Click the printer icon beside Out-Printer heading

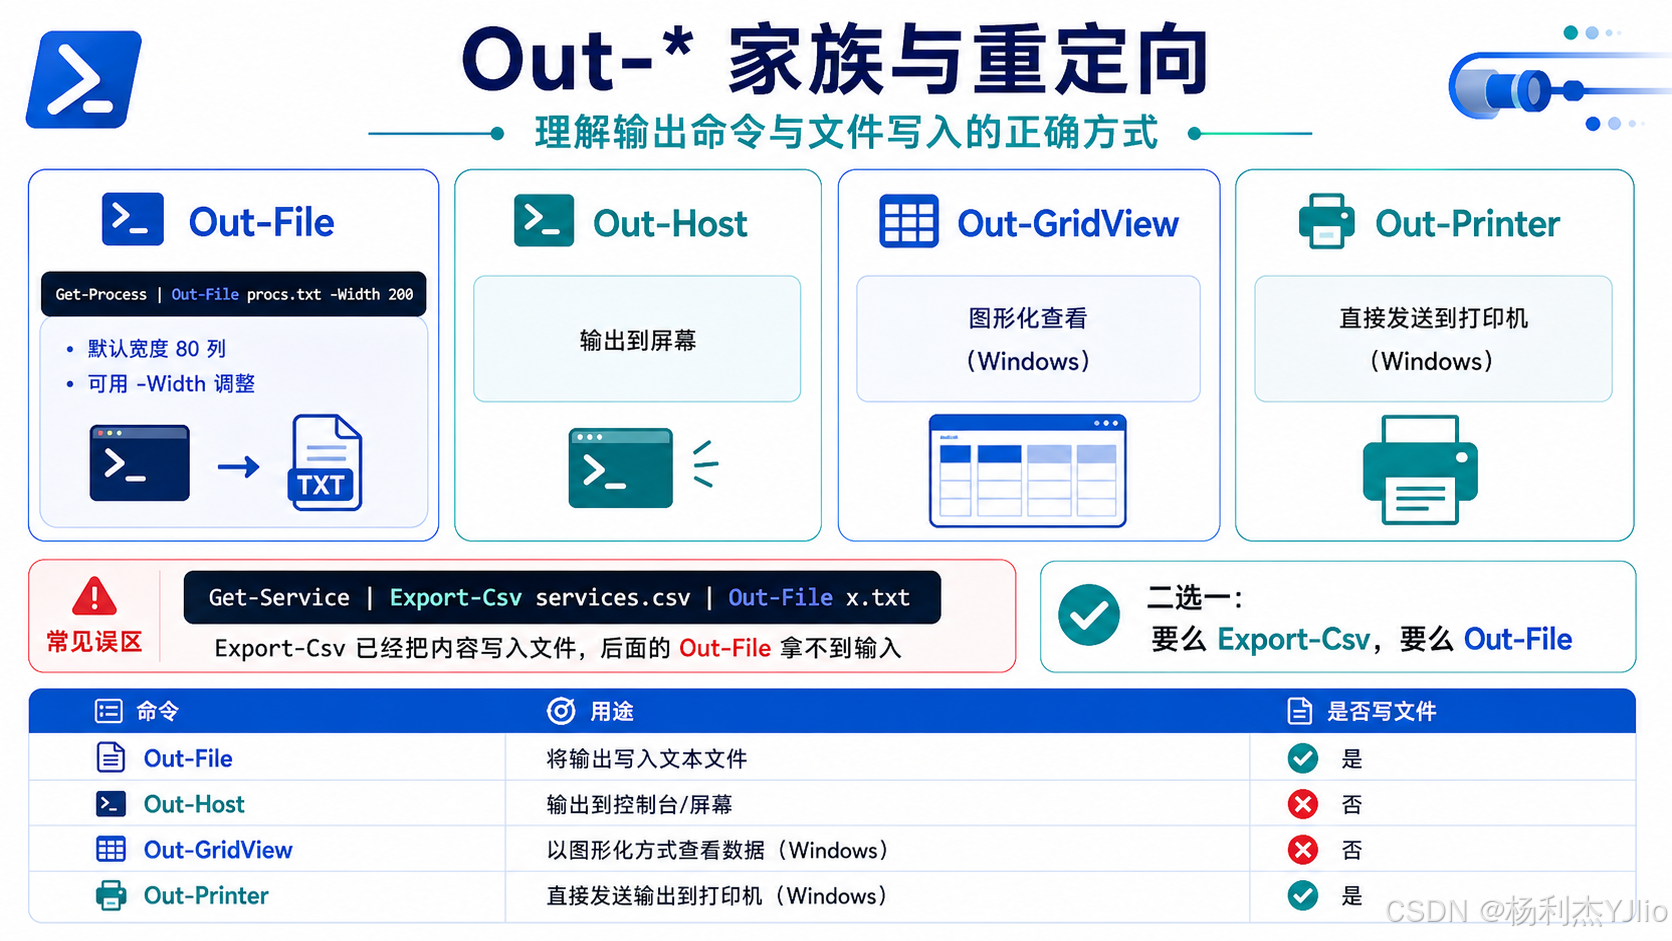(1326, 221)
